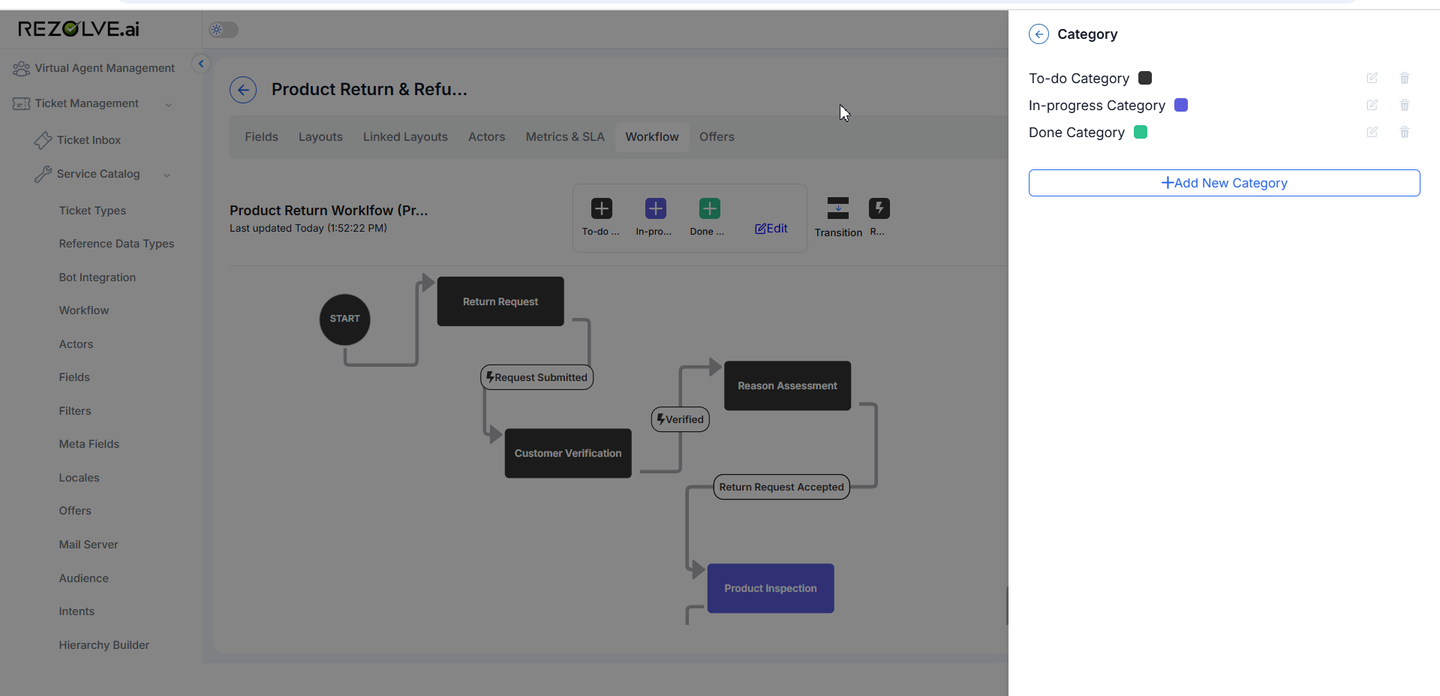This screenshot has width=1440, height=696.
Task: Click Return Request Accepted transition label
Action: 782,487
